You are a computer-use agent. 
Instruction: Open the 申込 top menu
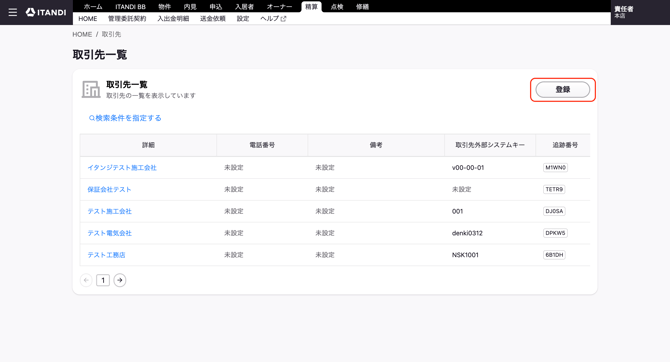(x=216, y=6)
